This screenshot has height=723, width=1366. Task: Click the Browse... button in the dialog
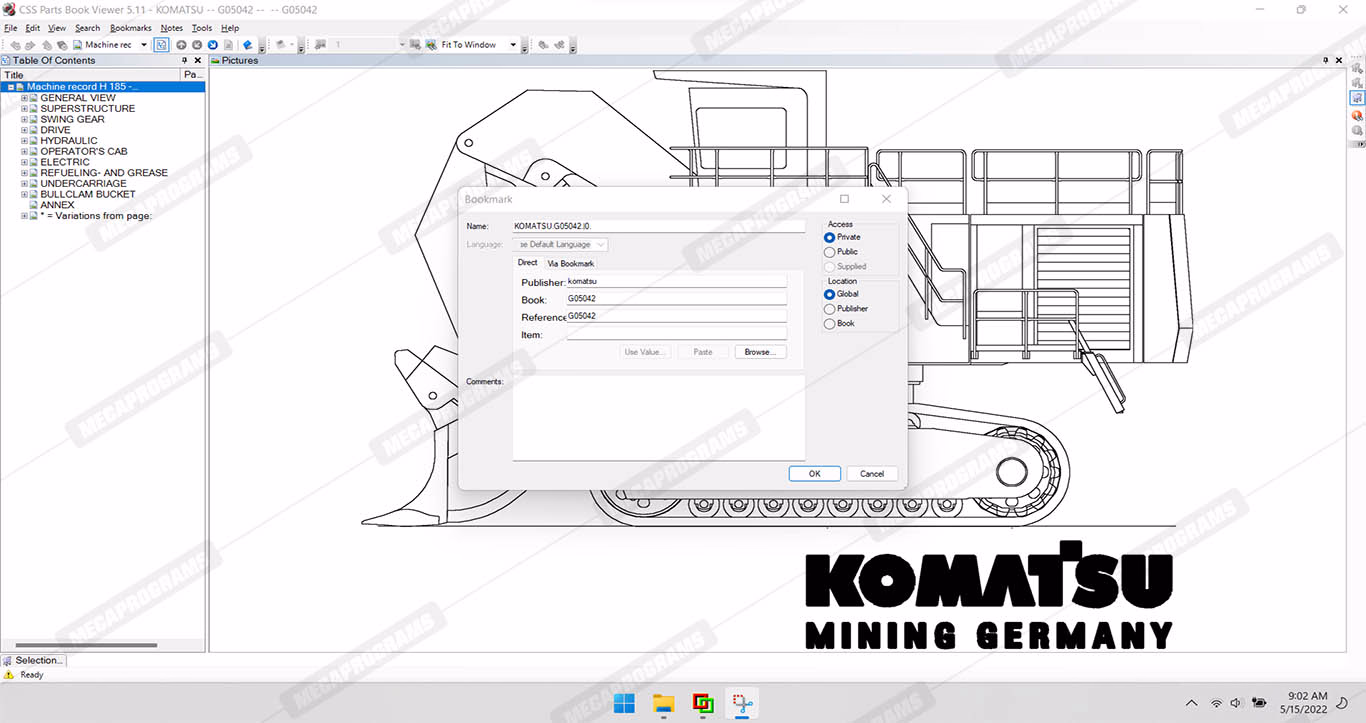pos(760,352)
